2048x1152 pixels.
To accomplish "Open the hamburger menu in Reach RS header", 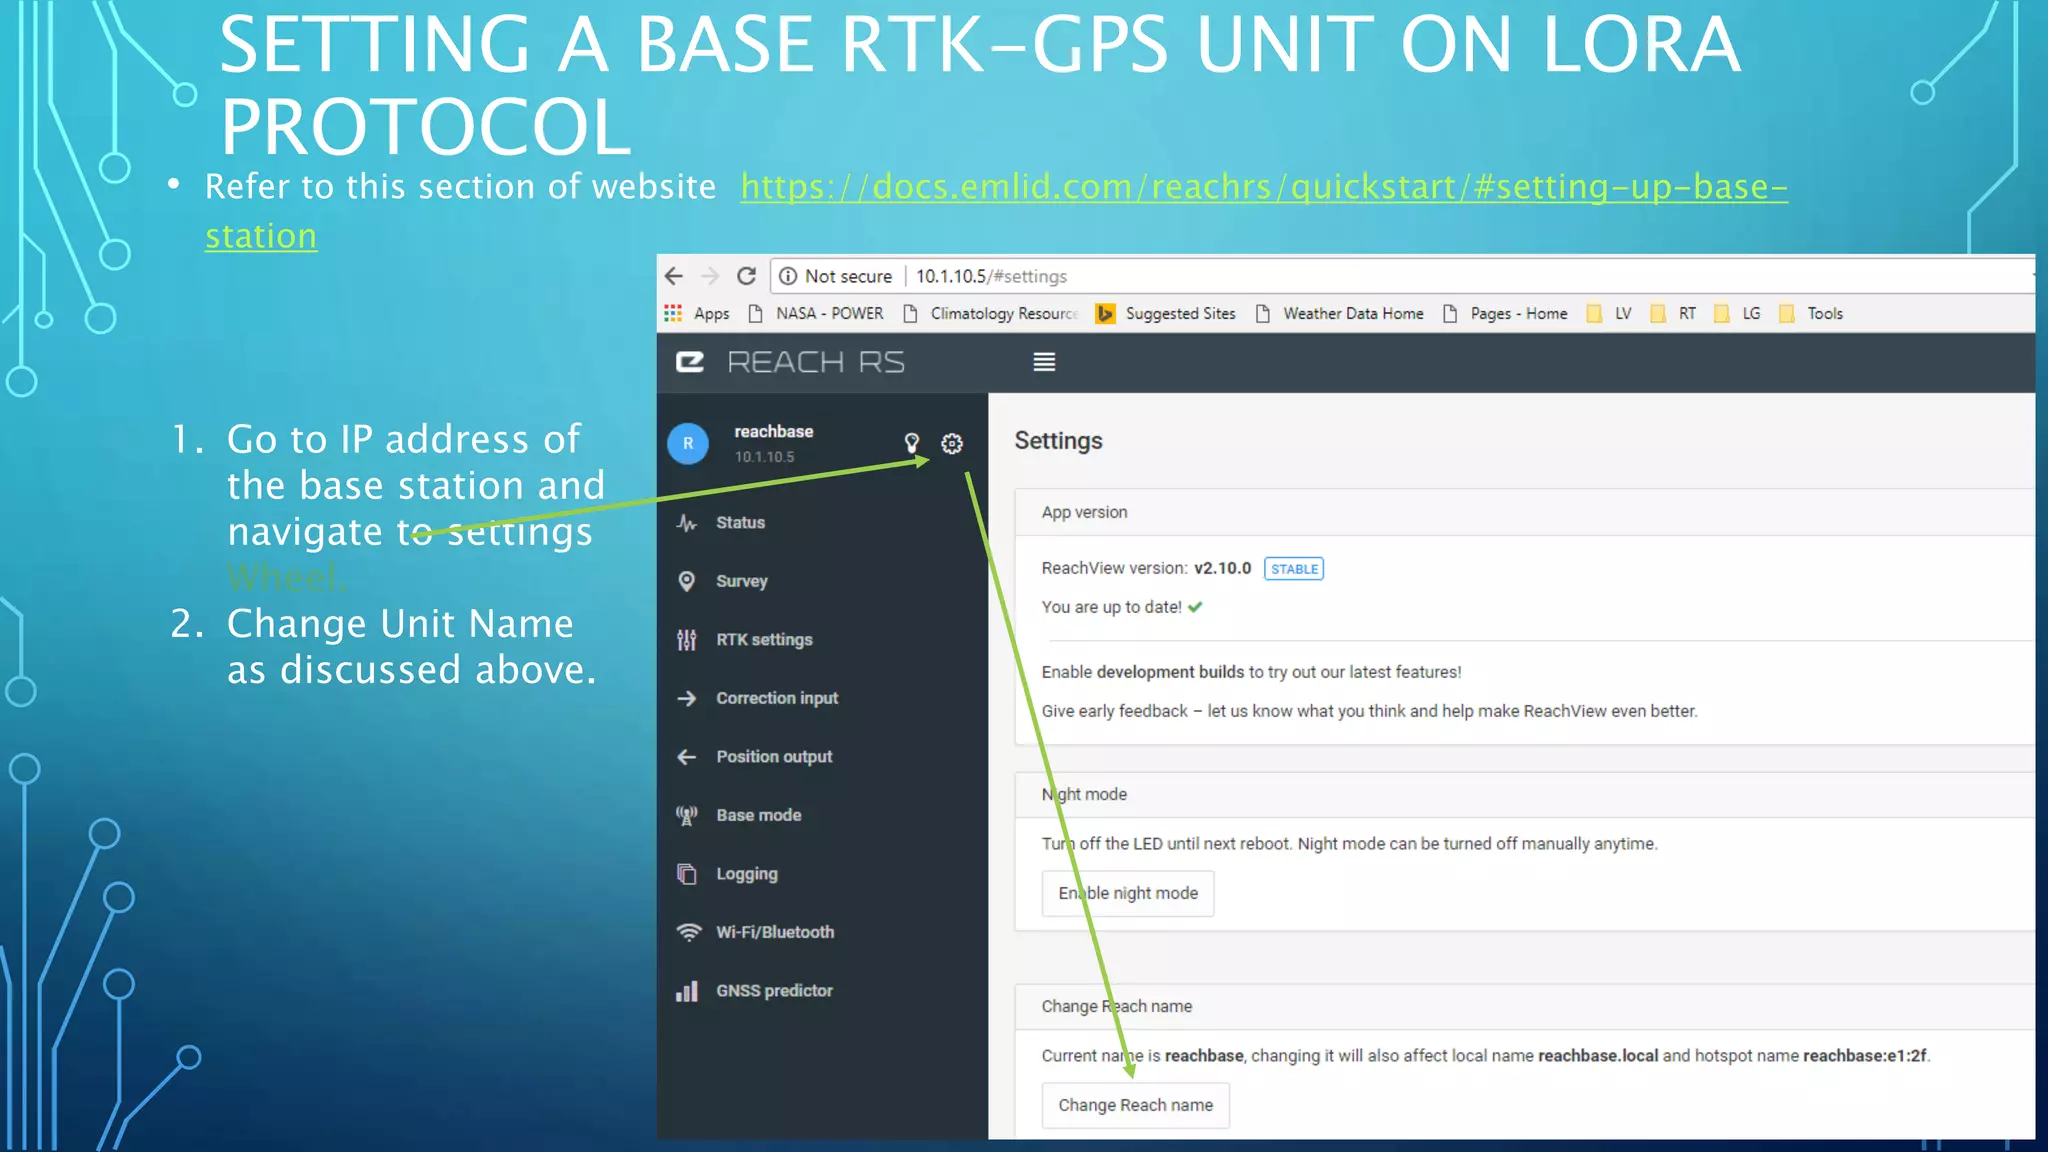I will coord(1044,362).
